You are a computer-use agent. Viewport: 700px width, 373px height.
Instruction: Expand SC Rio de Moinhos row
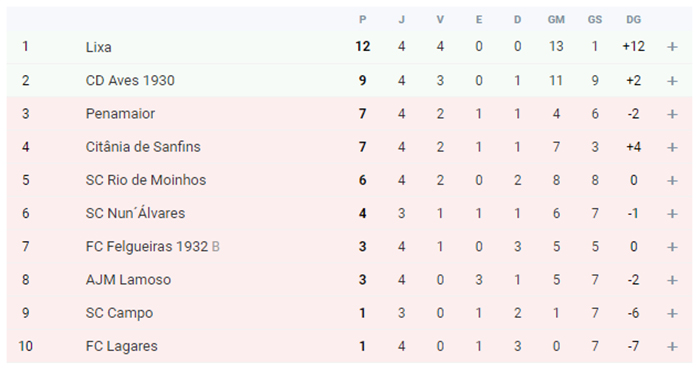[672, 181]
